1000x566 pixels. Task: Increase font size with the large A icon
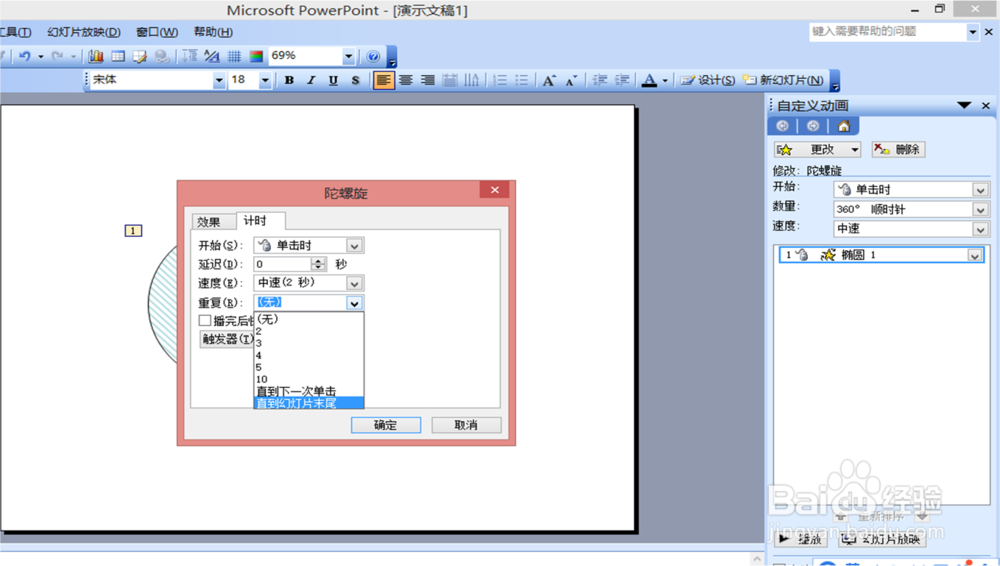pos(549,80)
